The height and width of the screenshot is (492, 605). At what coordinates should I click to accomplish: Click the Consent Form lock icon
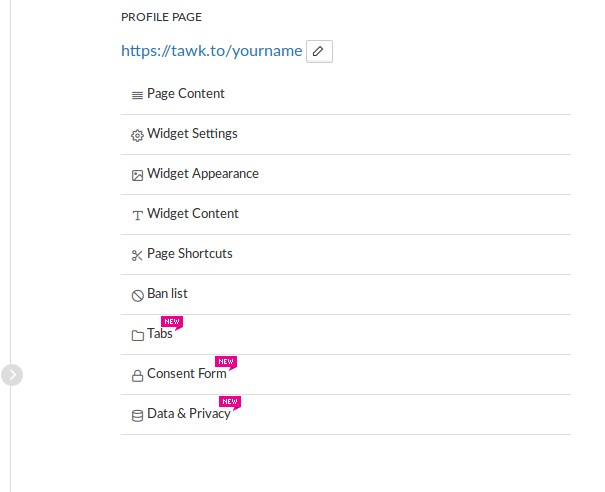137,375
